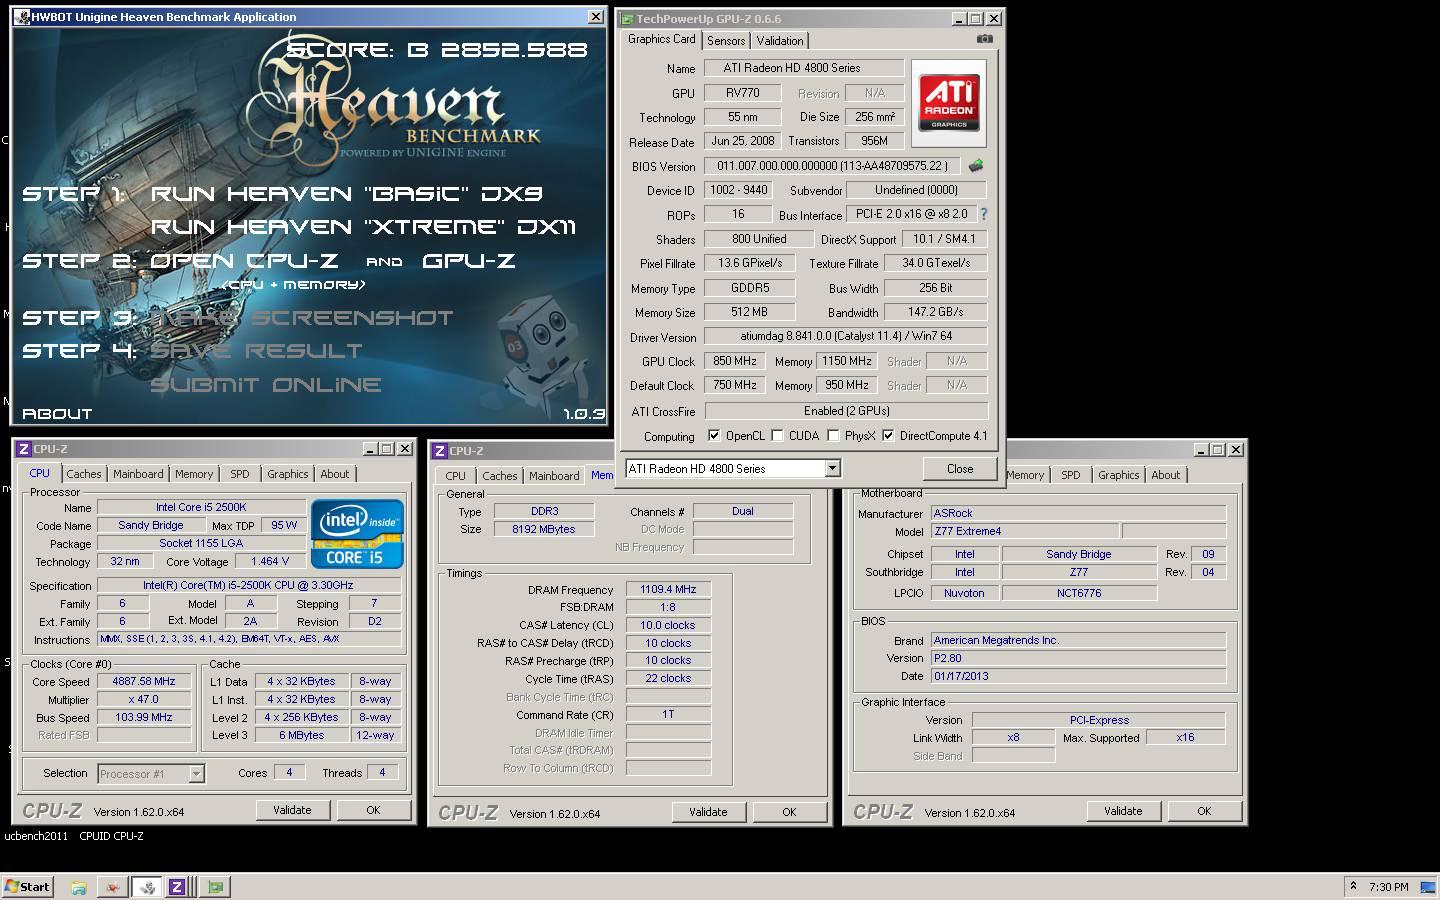The height and width of the screenshot is (900, 1440).
Task: Click OK in the right CPU-Z window
Action: click(x=1204, y=811)
